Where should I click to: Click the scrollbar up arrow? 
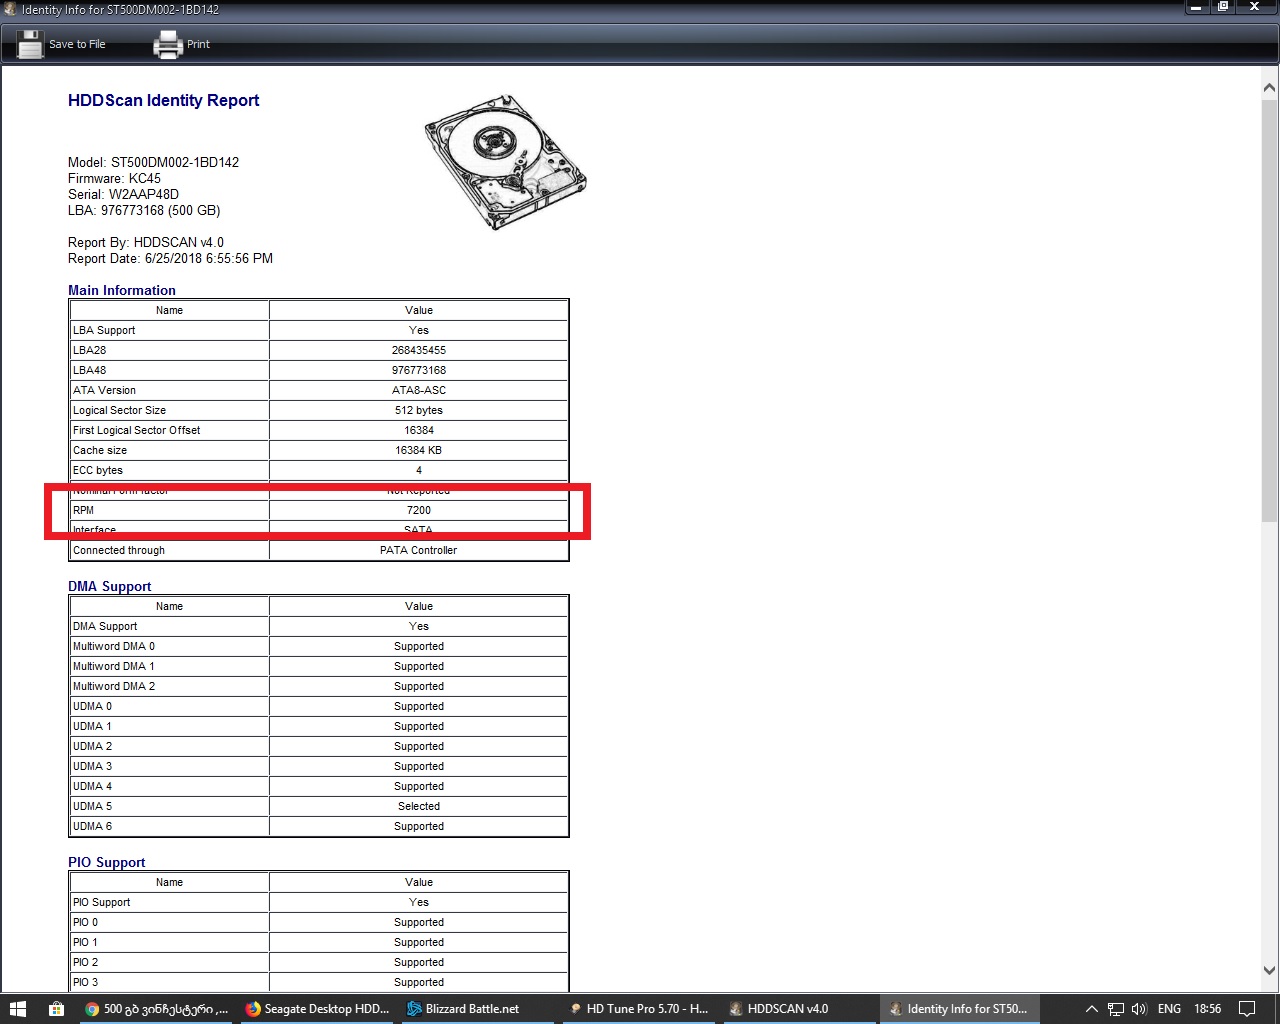click(x=1269, y=88)
